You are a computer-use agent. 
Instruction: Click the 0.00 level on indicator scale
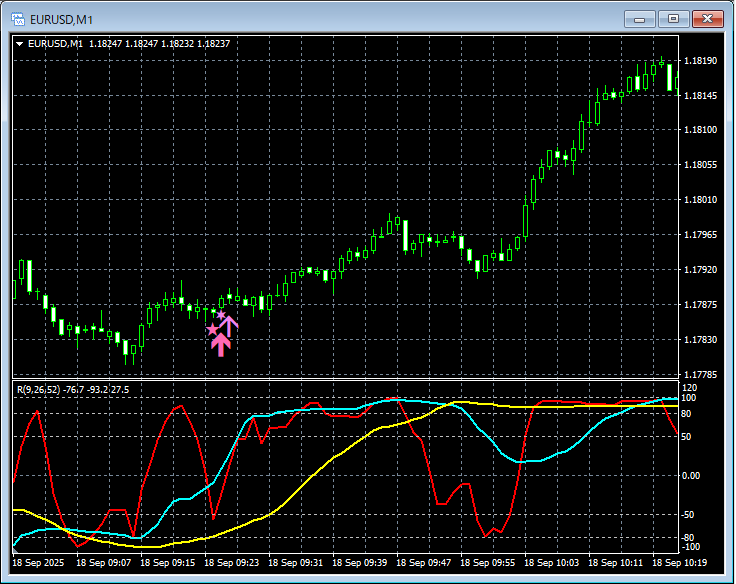coord(691,476)
